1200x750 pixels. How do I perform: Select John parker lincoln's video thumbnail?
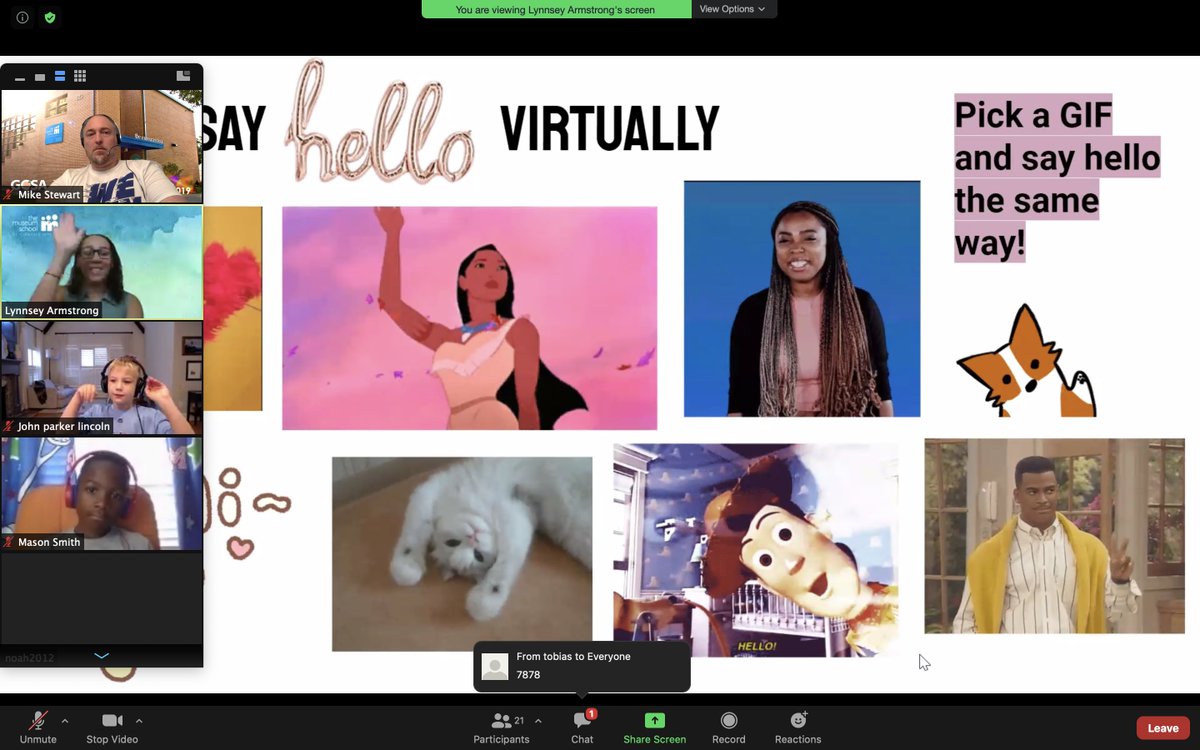point(102,378)
